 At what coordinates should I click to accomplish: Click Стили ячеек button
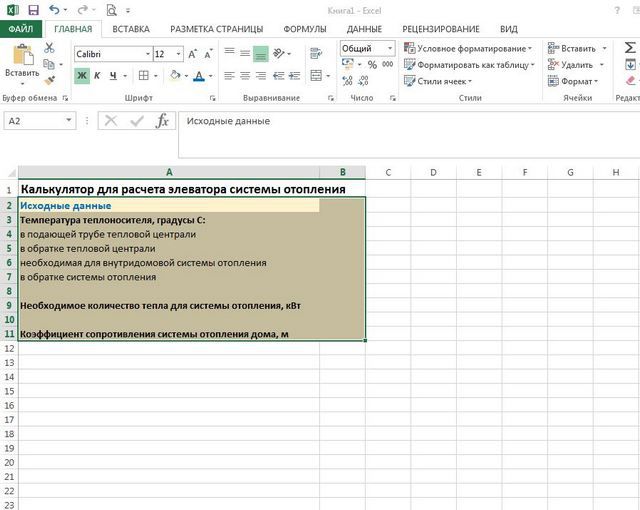tap(447, 81)
